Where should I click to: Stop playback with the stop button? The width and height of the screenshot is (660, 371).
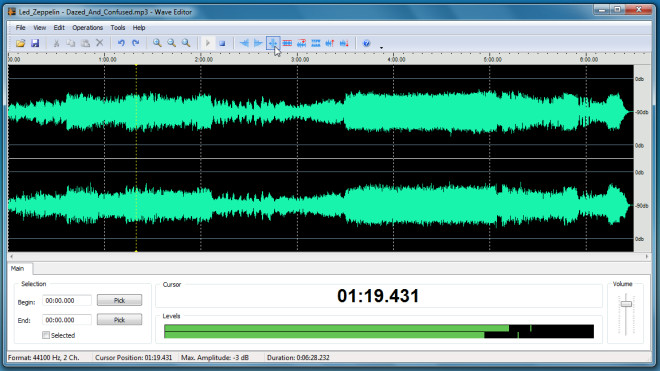pos(222,43)
